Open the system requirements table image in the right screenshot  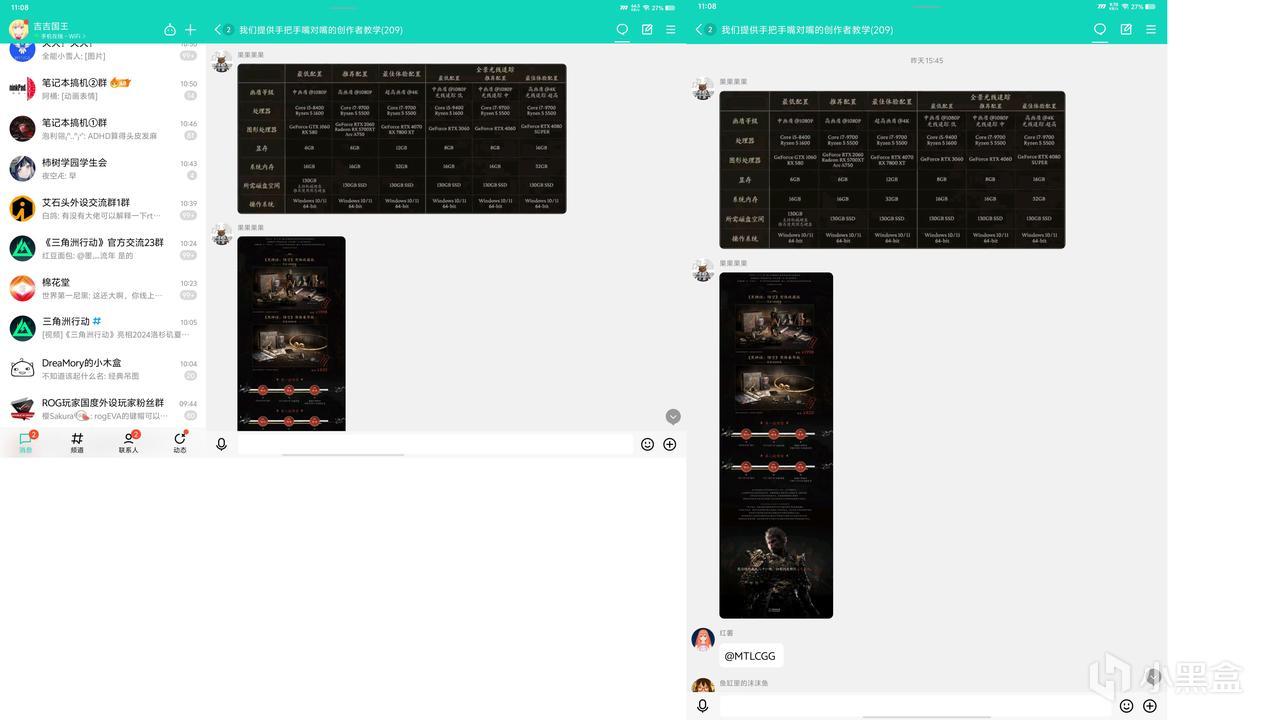tap(892, 170)
